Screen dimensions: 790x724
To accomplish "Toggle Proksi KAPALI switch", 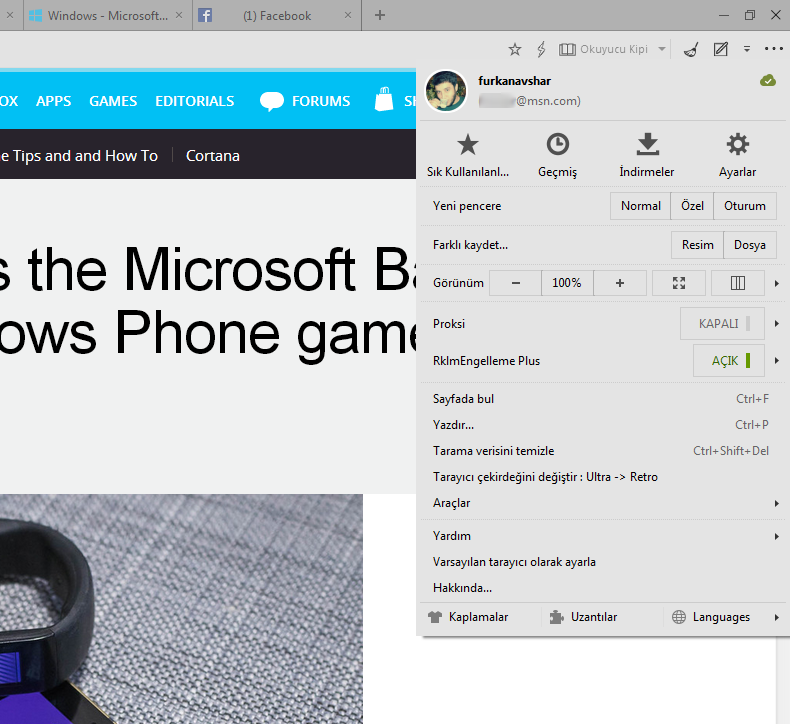I will tap(722, 323).
